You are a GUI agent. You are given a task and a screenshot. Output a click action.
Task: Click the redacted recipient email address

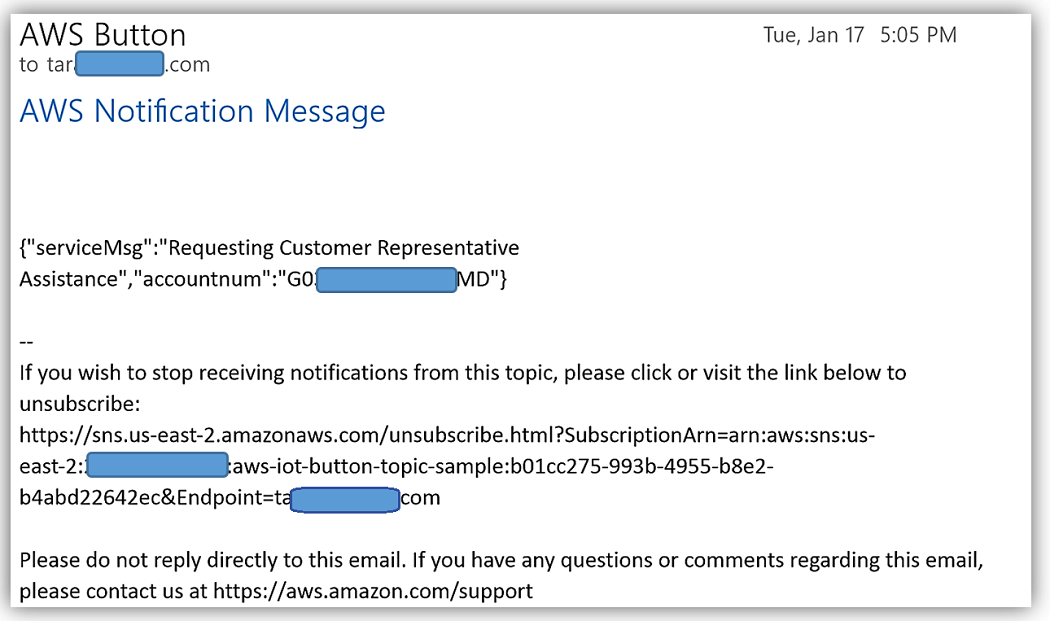click(x=119, y=65)
